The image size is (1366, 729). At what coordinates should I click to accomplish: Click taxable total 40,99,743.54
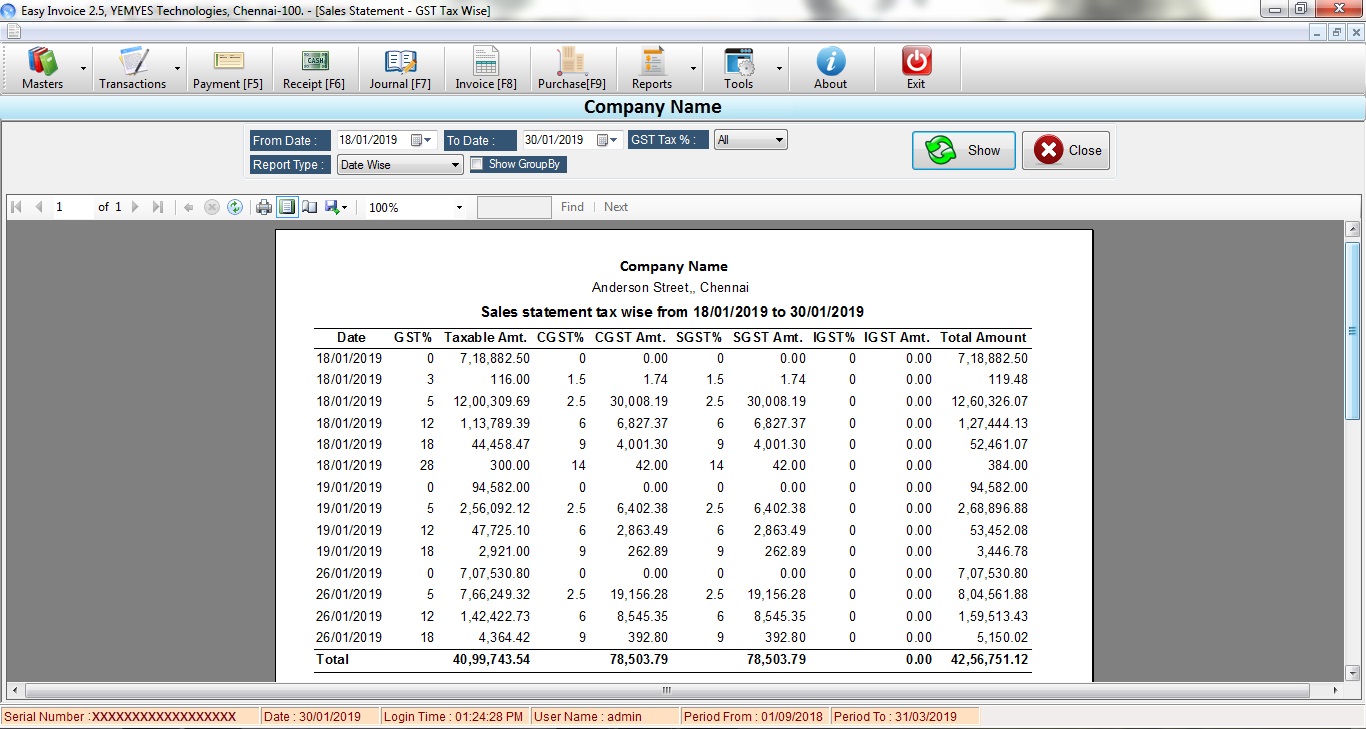491,659
